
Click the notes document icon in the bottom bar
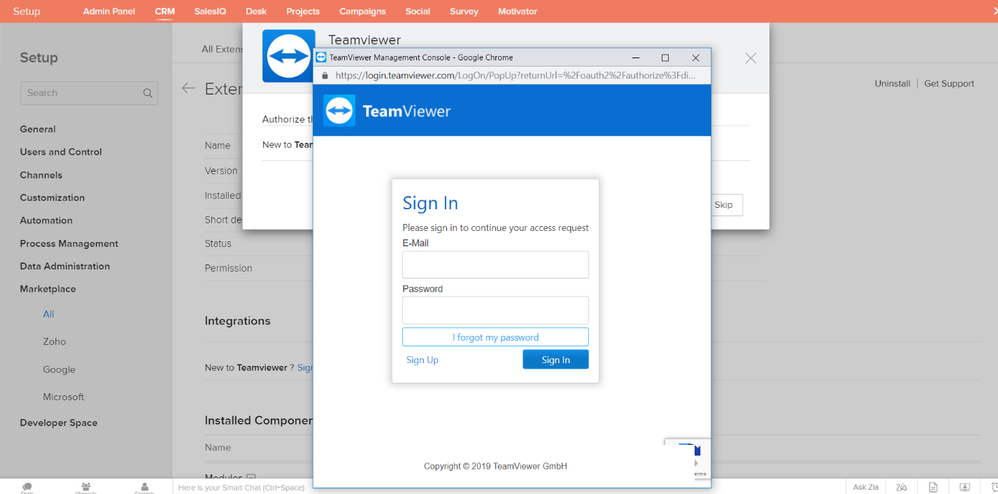click(x=933, y=488)
